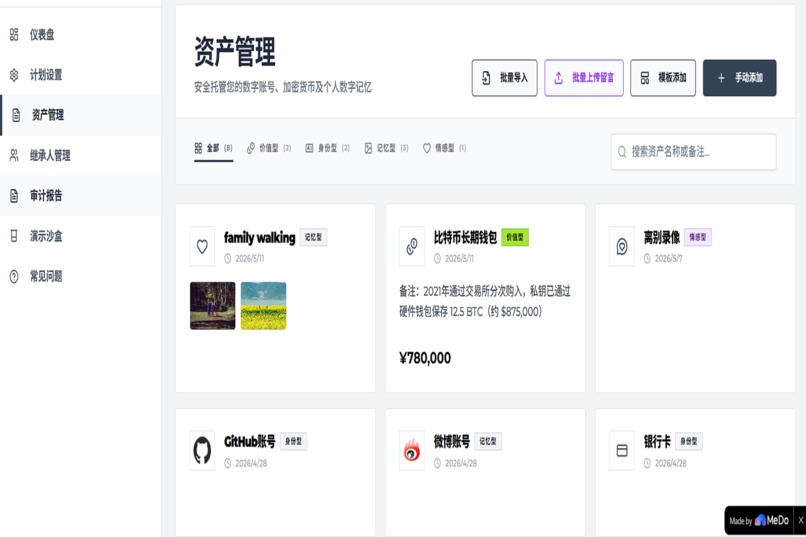Select 资产管理 sidebar item
The height and width of the screenshot is (537, 806).
click(x=80, y=115)
